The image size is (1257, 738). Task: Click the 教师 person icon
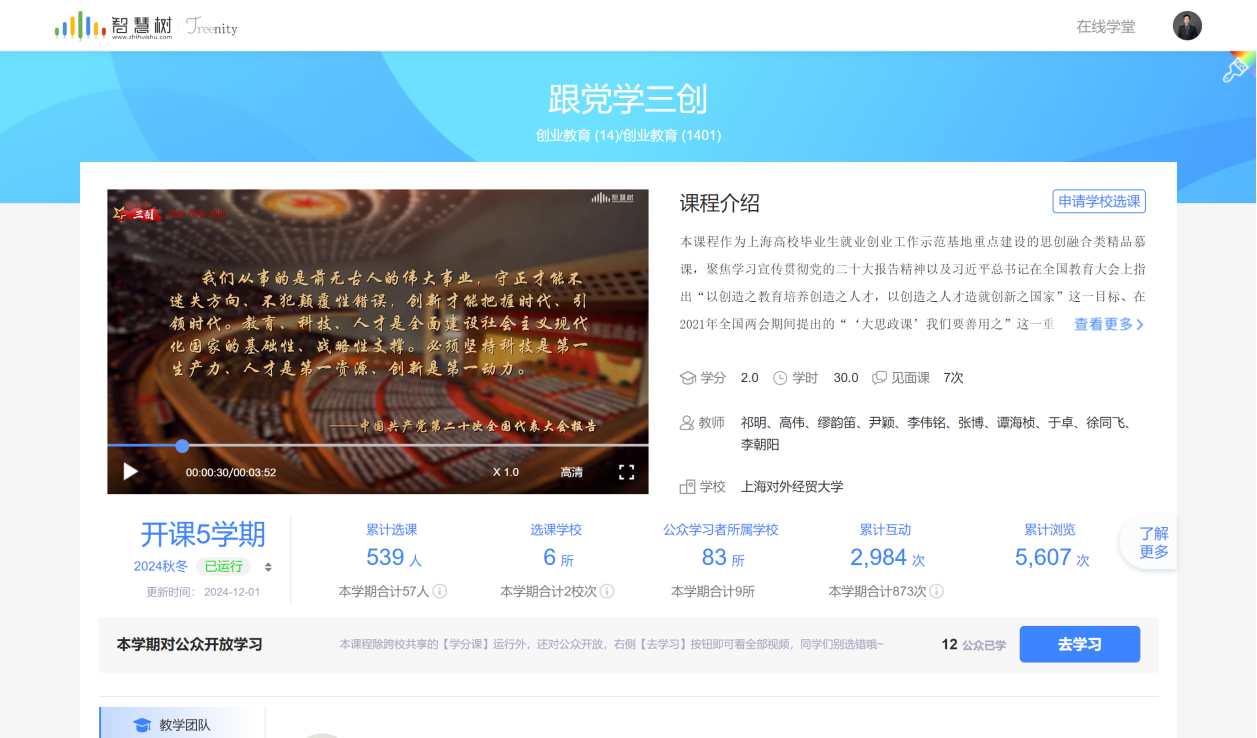(x=687, y=423)
